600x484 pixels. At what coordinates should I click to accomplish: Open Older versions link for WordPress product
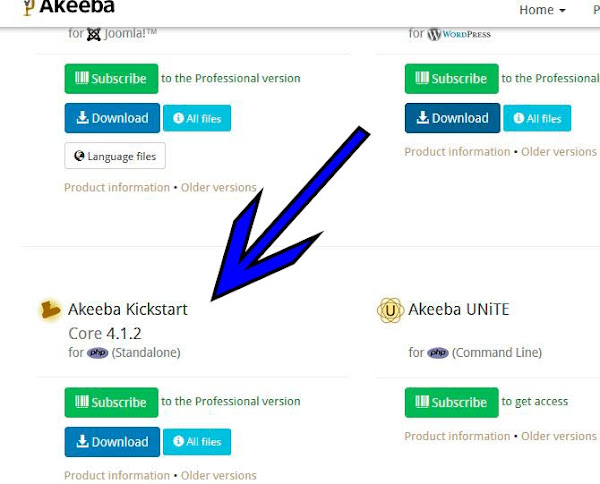pos(559,152)
